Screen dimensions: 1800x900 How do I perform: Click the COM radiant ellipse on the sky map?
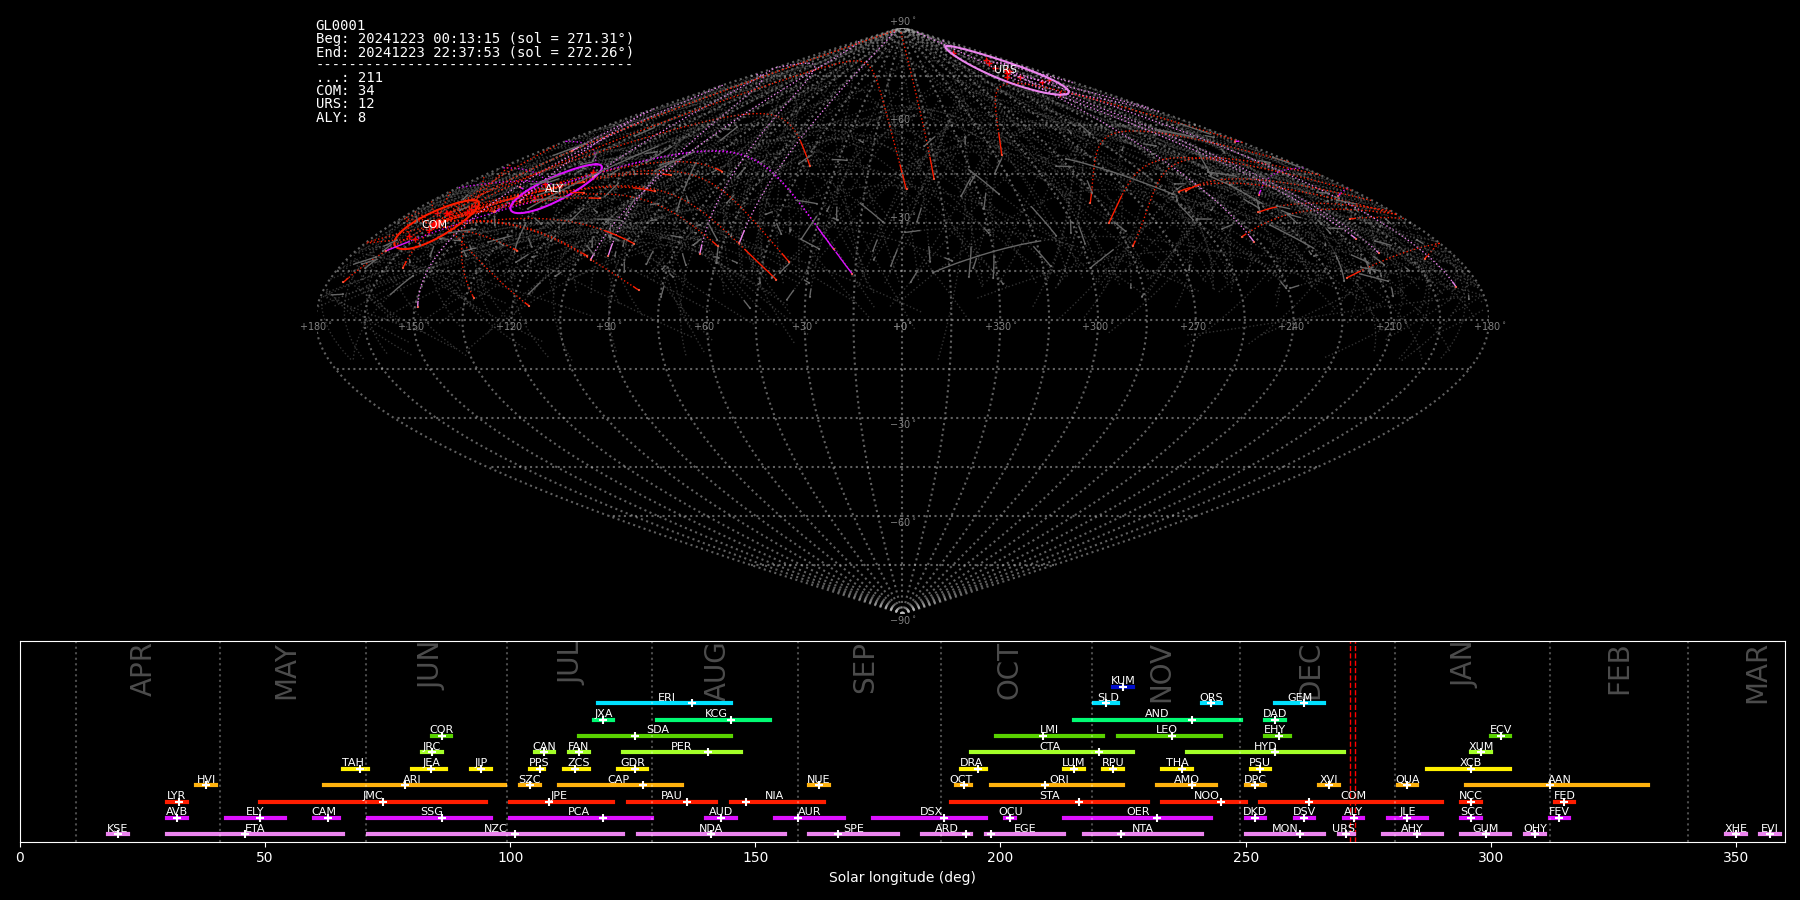[436, 225]
